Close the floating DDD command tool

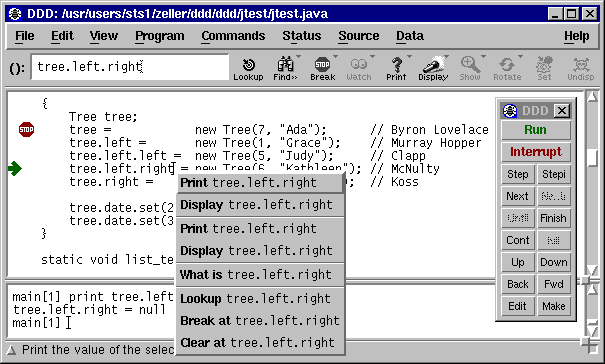[562, 111]
